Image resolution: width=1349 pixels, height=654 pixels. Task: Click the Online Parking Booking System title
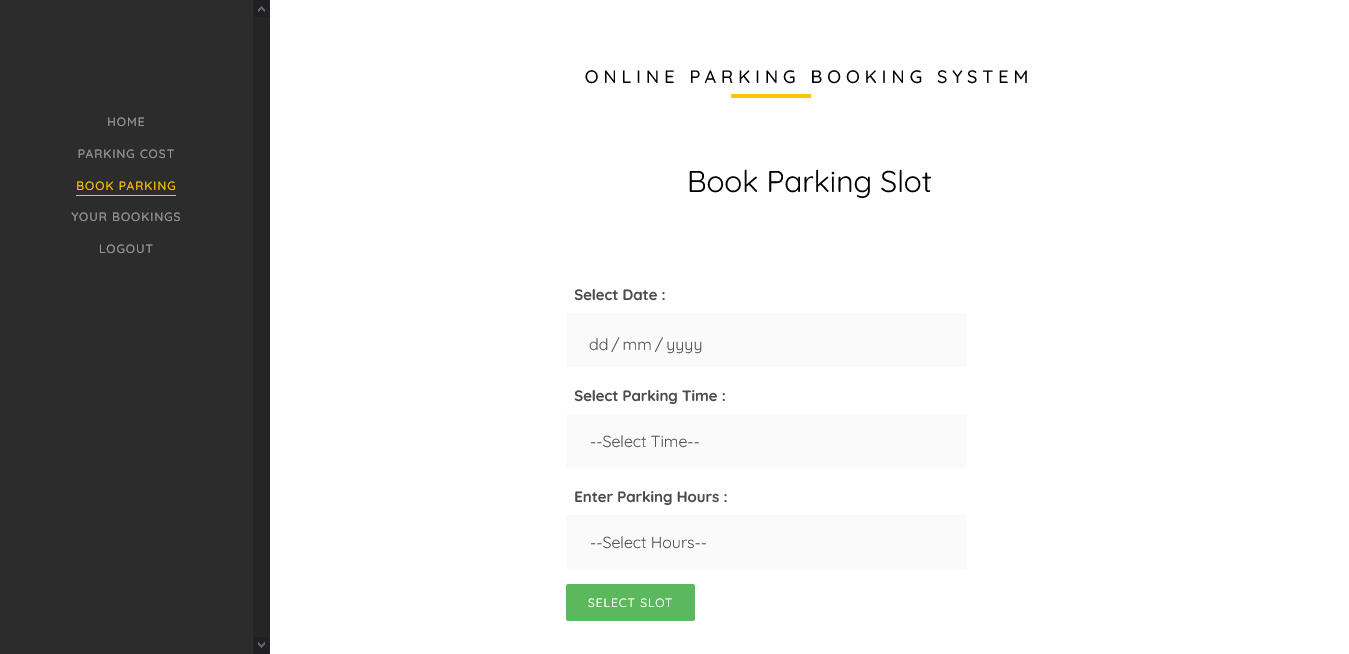808,77
